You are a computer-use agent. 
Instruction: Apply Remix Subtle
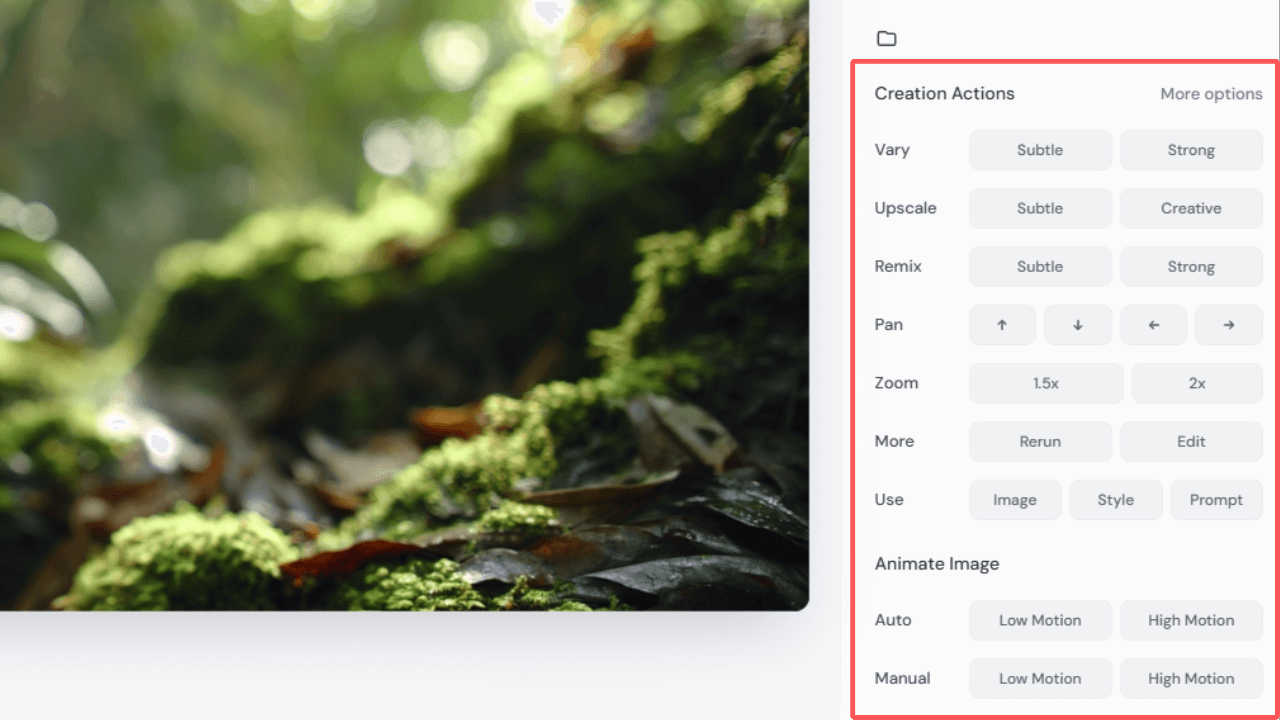point(1040,267)
